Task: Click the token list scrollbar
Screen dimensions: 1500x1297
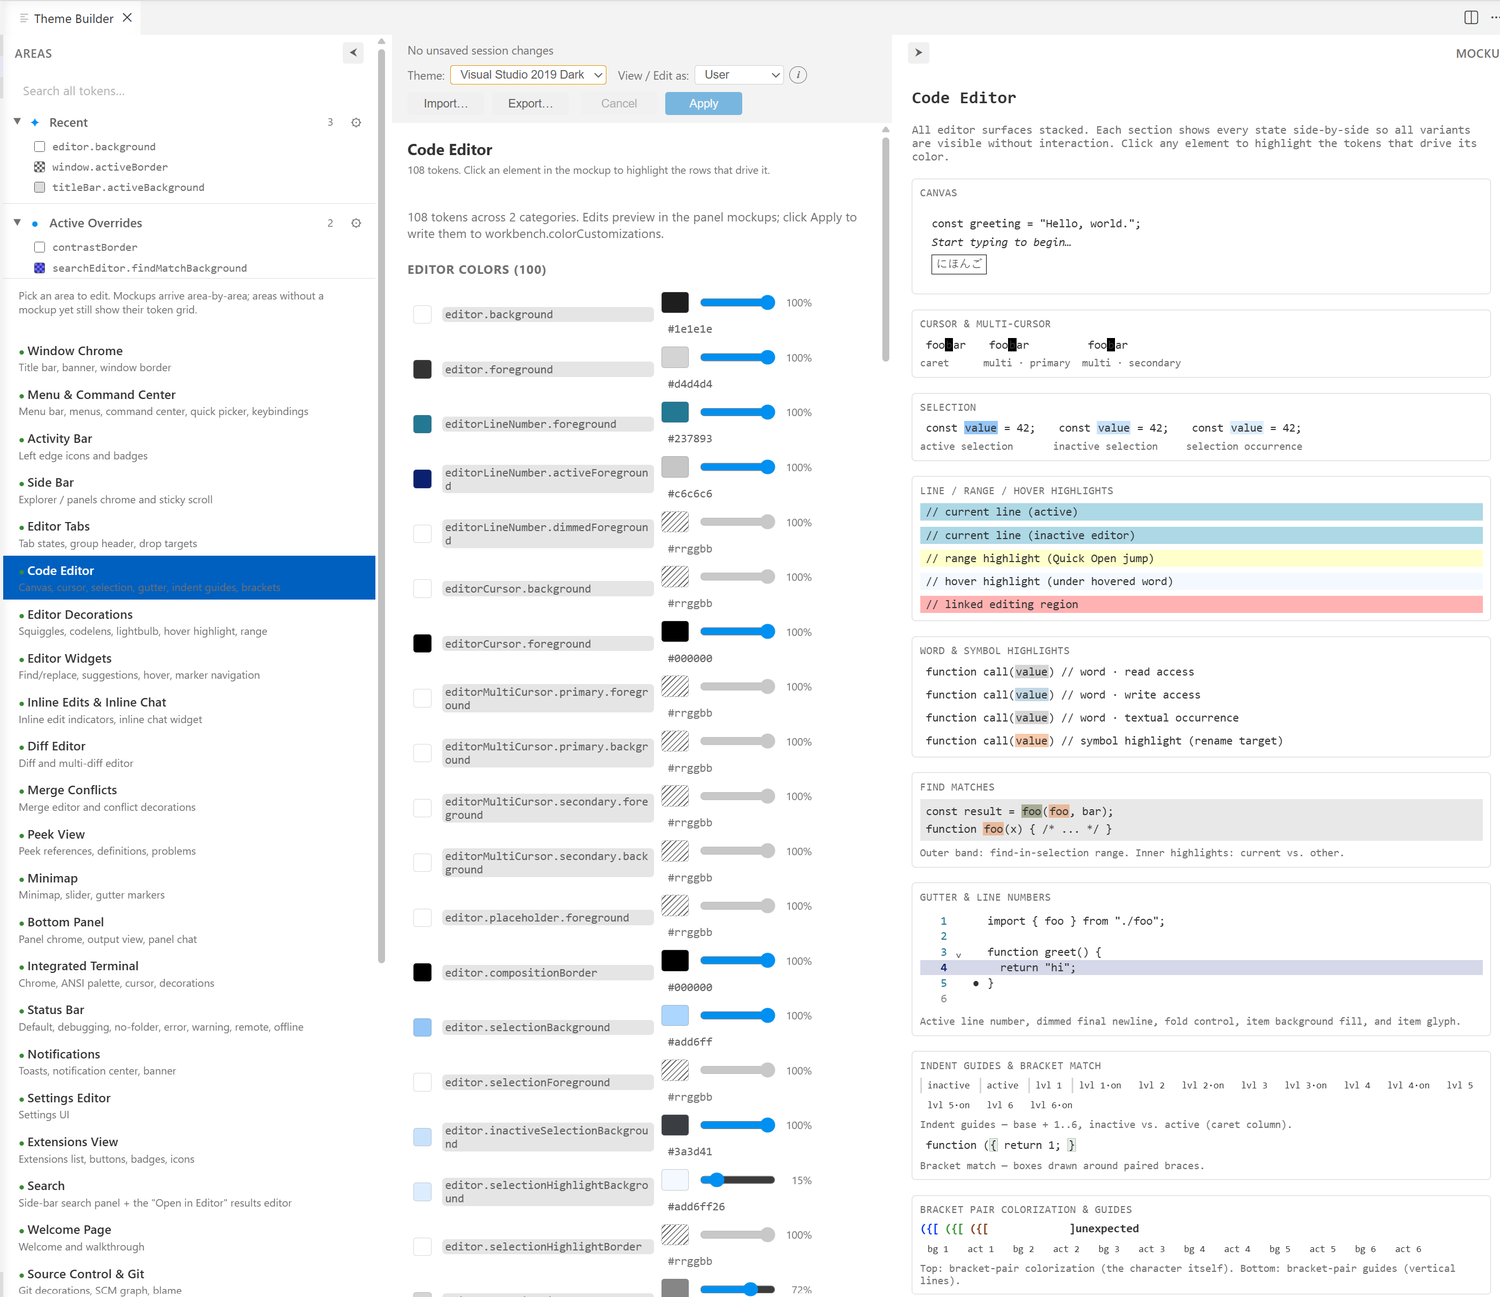Action: click(886, 250)
